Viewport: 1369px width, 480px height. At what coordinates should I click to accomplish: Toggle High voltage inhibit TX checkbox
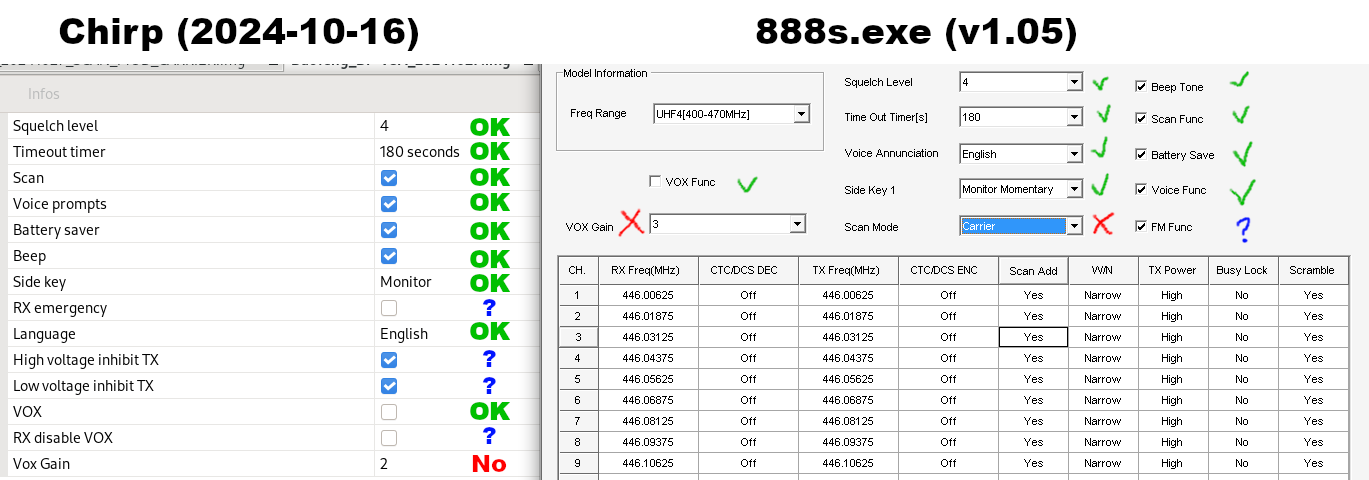click(389, 360)
